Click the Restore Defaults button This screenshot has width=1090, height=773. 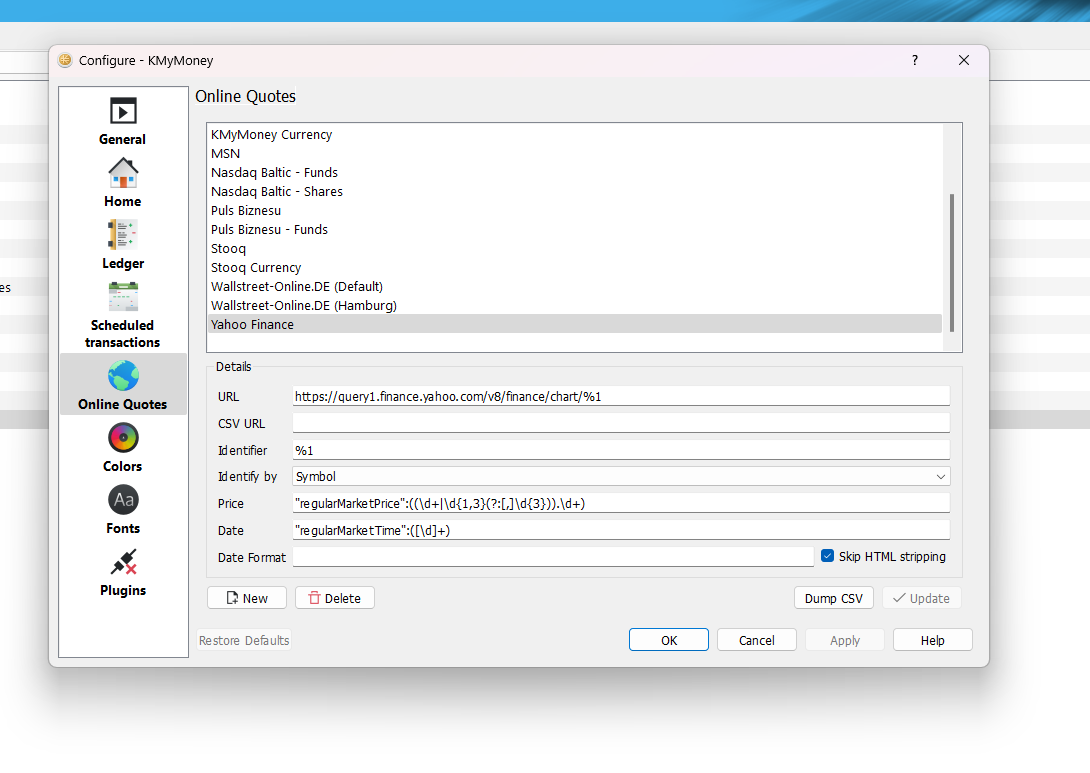point(244,640)
